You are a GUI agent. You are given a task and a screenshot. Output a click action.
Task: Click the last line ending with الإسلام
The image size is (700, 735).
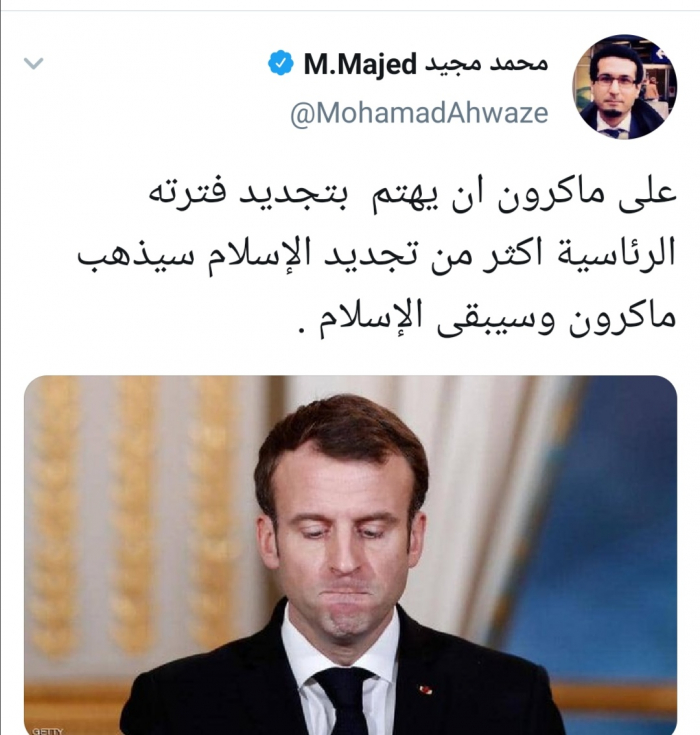pyautogui.click(x=488, y=318)
